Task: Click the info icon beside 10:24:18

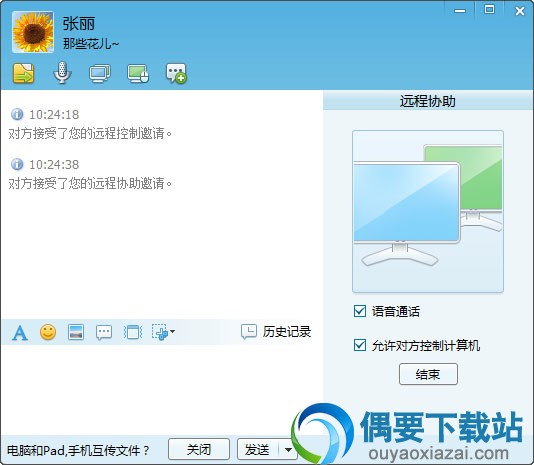Action: coord(17,114)
